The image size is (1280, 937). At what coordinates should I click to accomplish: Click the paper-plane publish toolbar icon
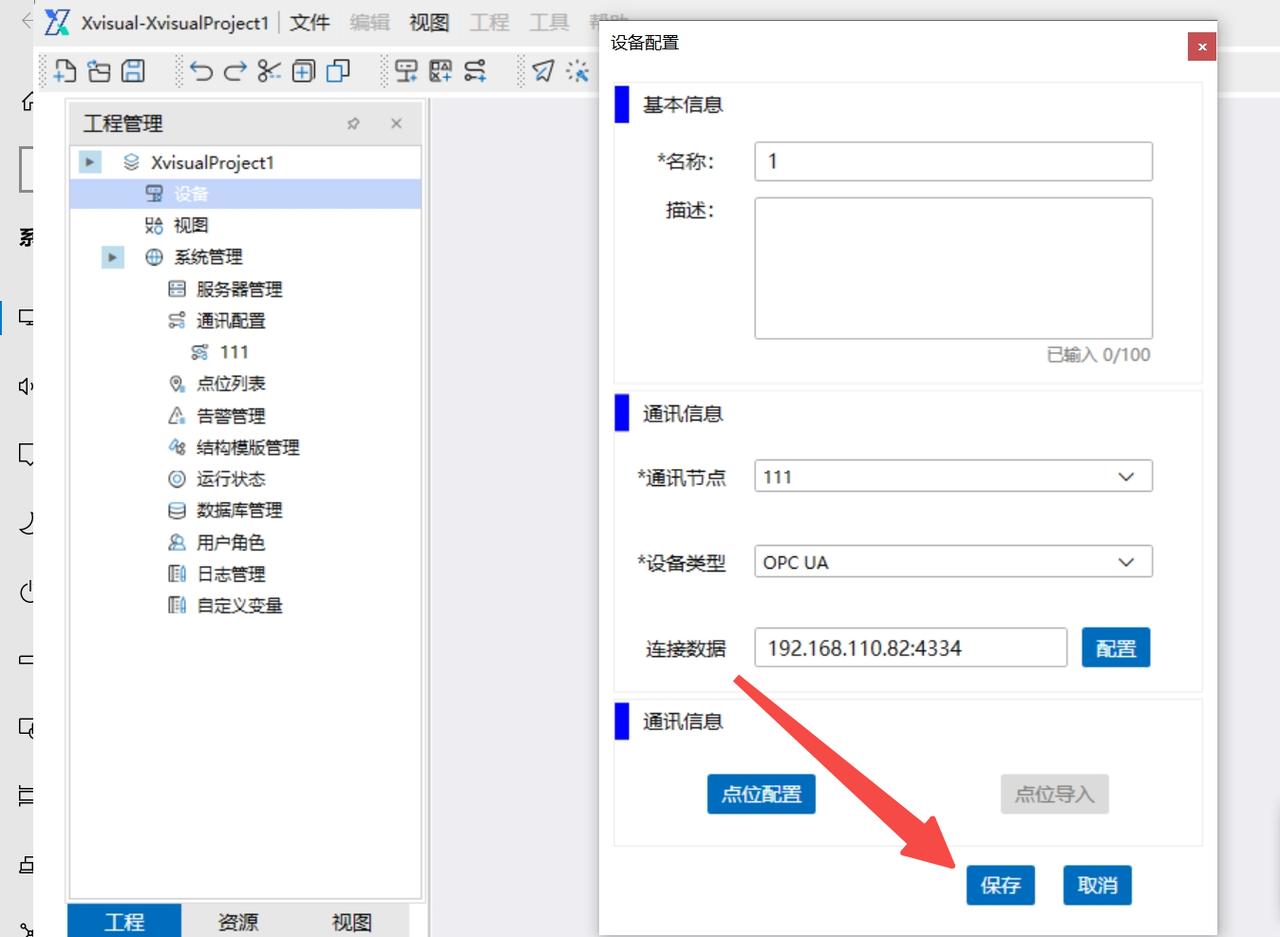click(543, 71)
